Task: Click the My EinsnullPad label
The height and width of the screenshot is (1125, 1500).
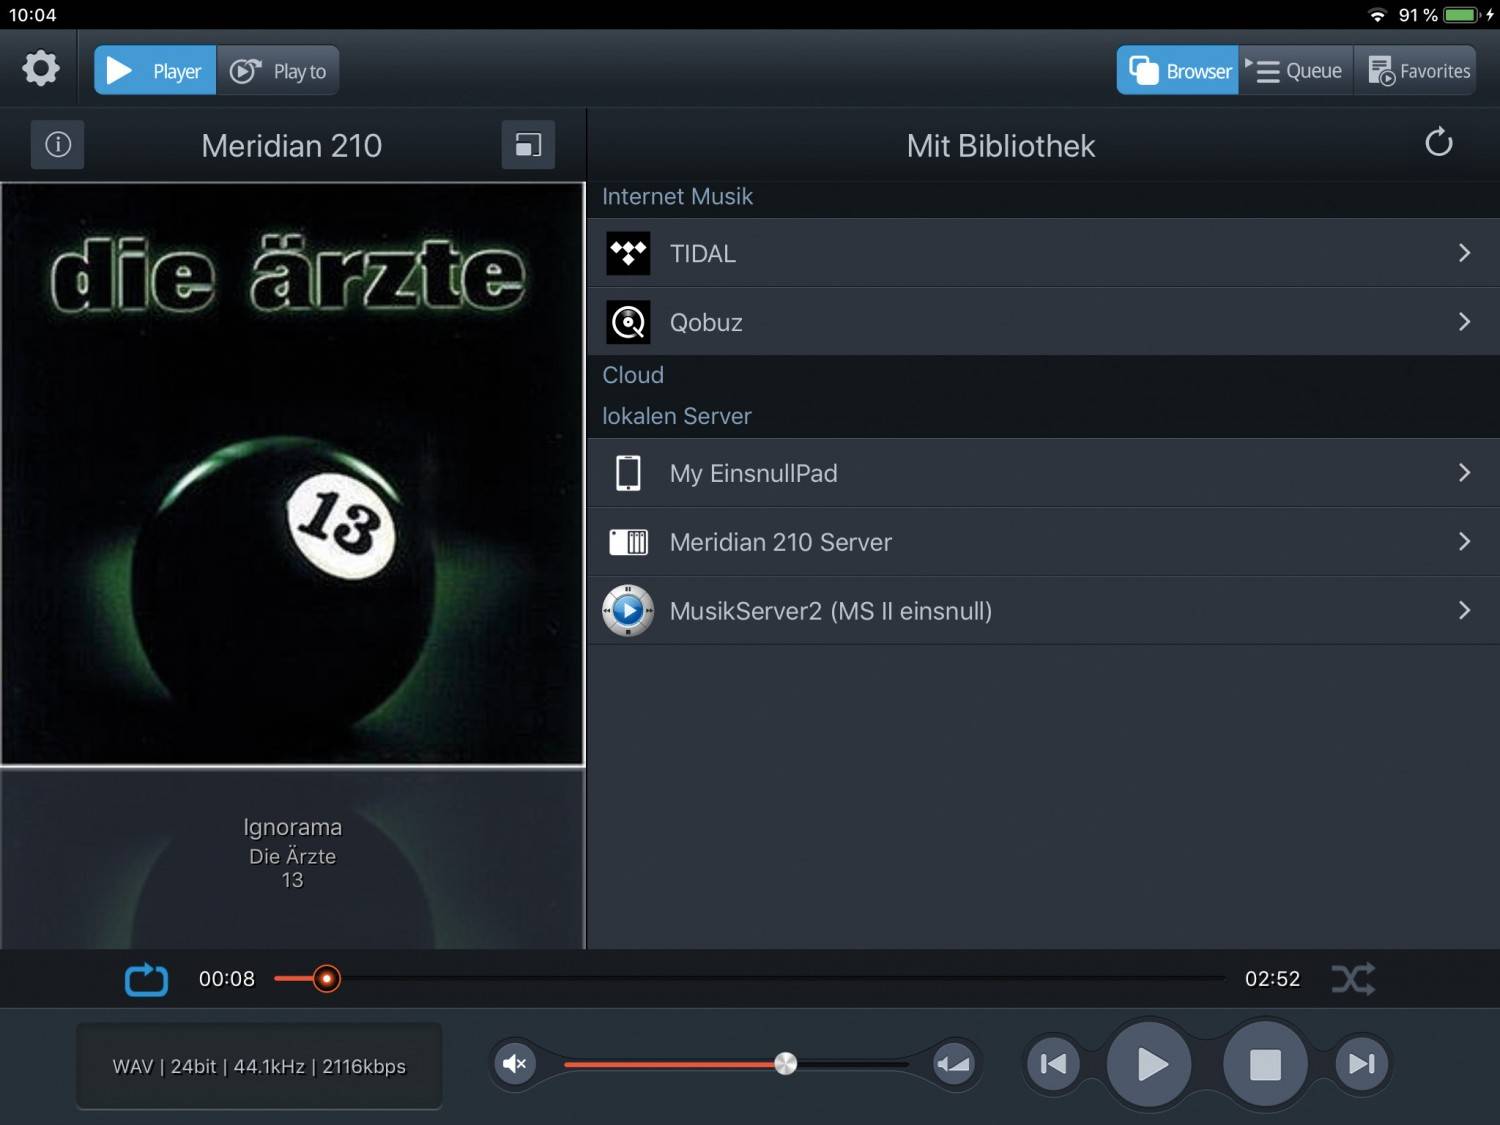Action: pyautogui.click(x=754, y=473)
